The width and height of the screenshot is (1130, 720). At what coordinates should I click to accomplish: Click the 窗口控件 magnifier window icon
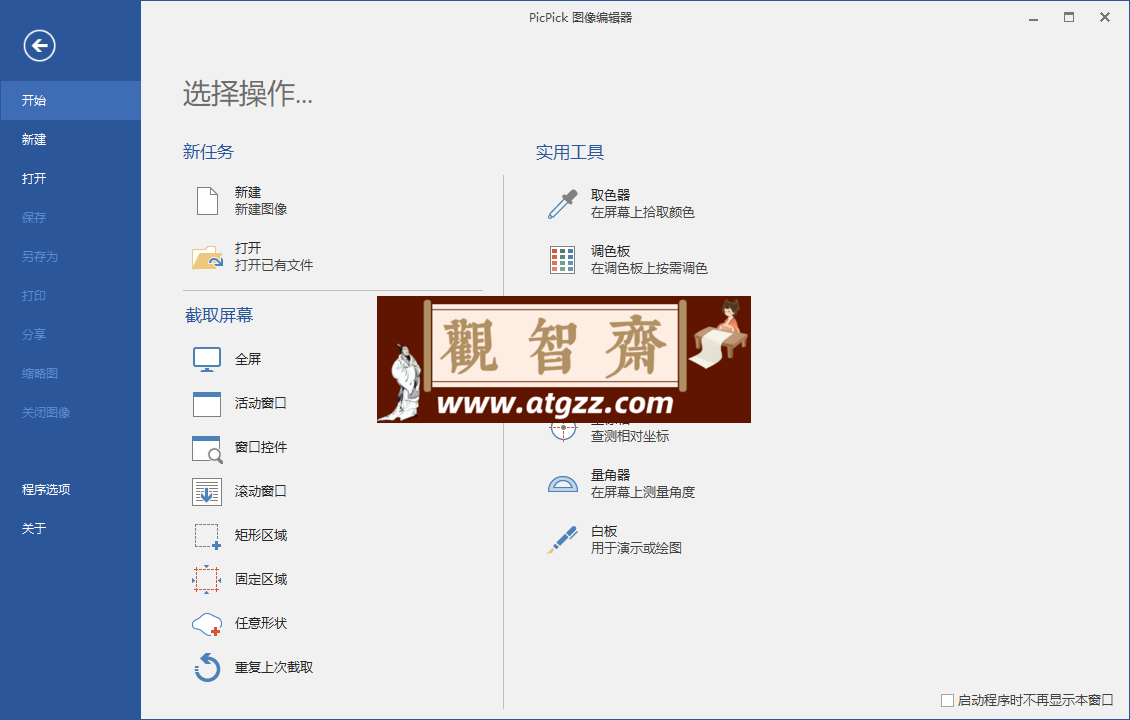208,448
